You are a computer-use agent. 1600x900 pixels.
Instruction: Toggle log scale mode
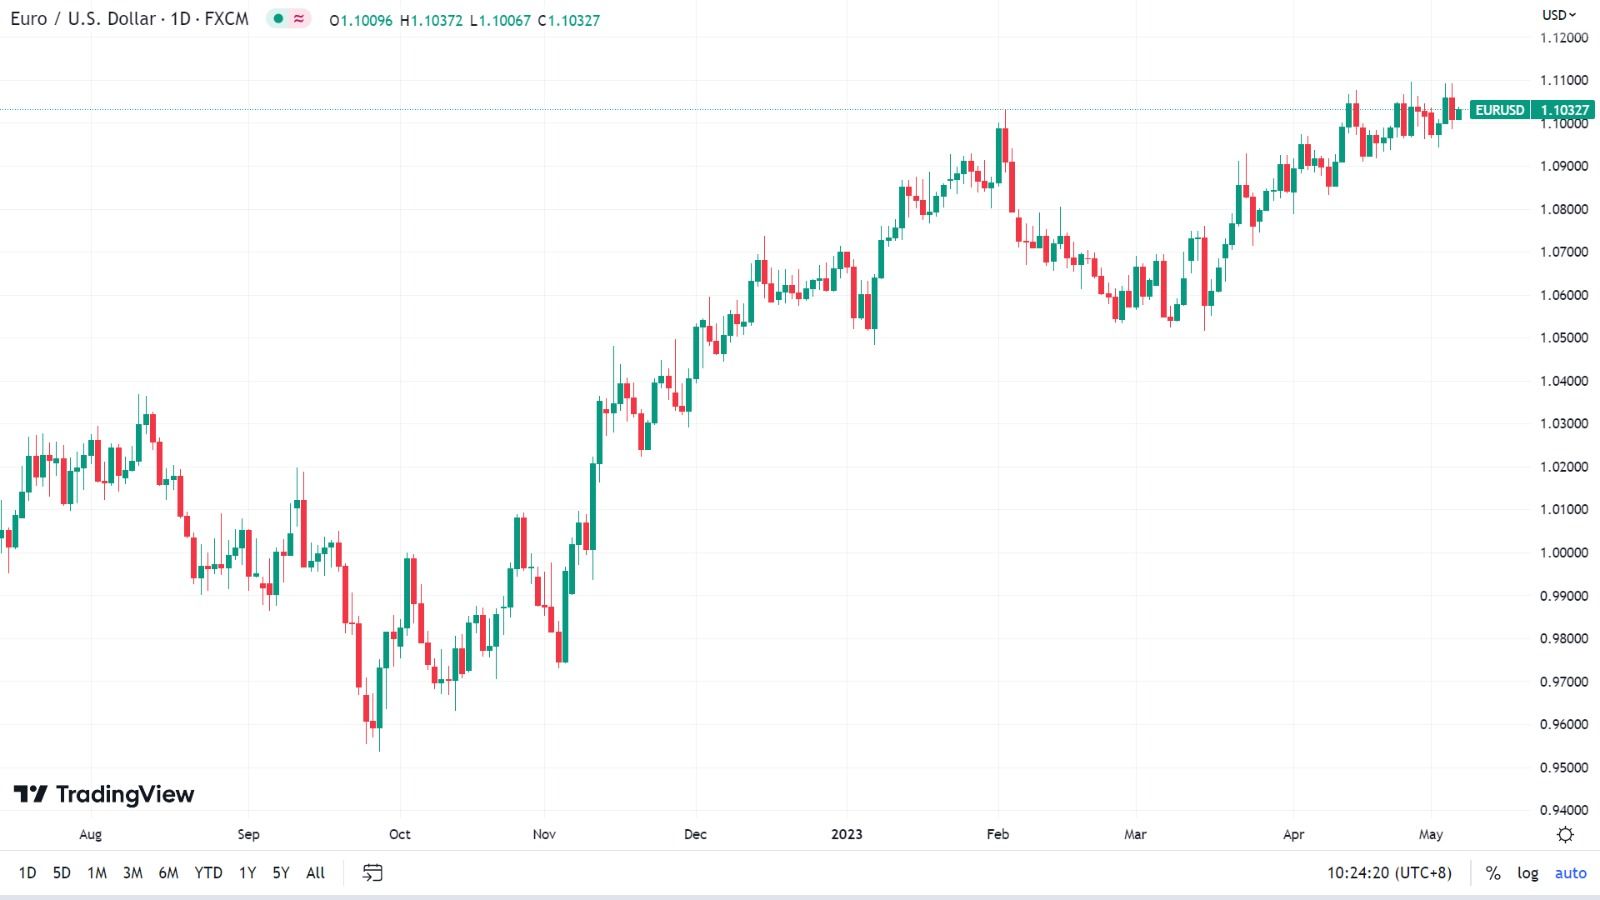pyautogui.click(x=1528, y=873)
